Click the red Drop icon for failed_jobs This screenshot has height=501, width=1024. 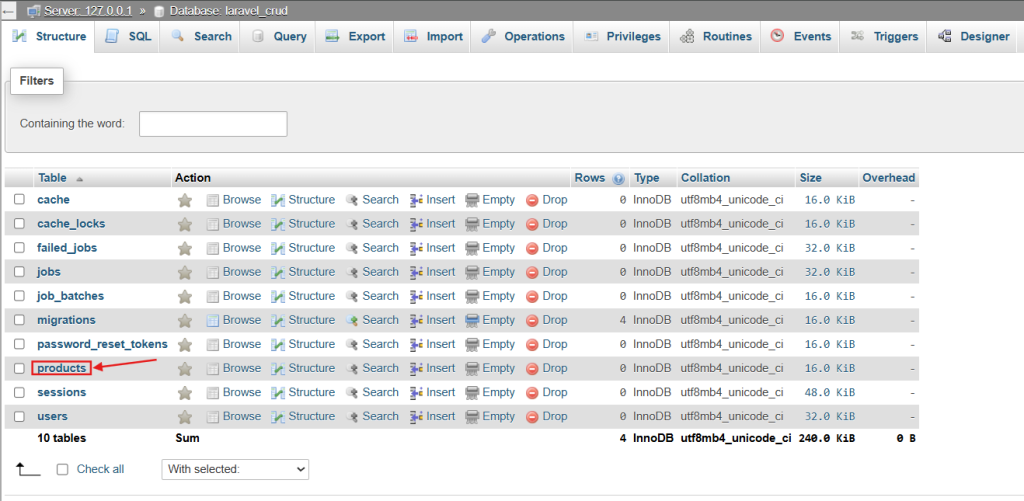(532, 248)
